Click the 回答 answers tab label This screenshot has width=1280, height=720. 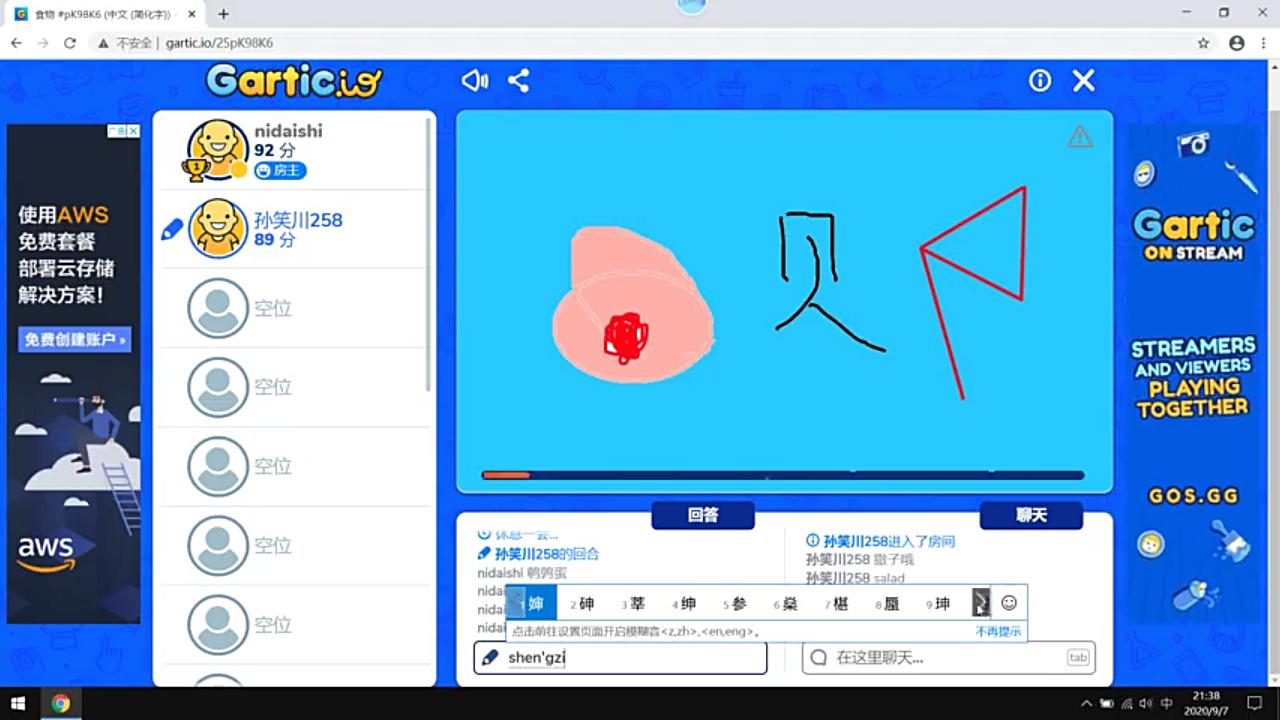pos(703,515)
